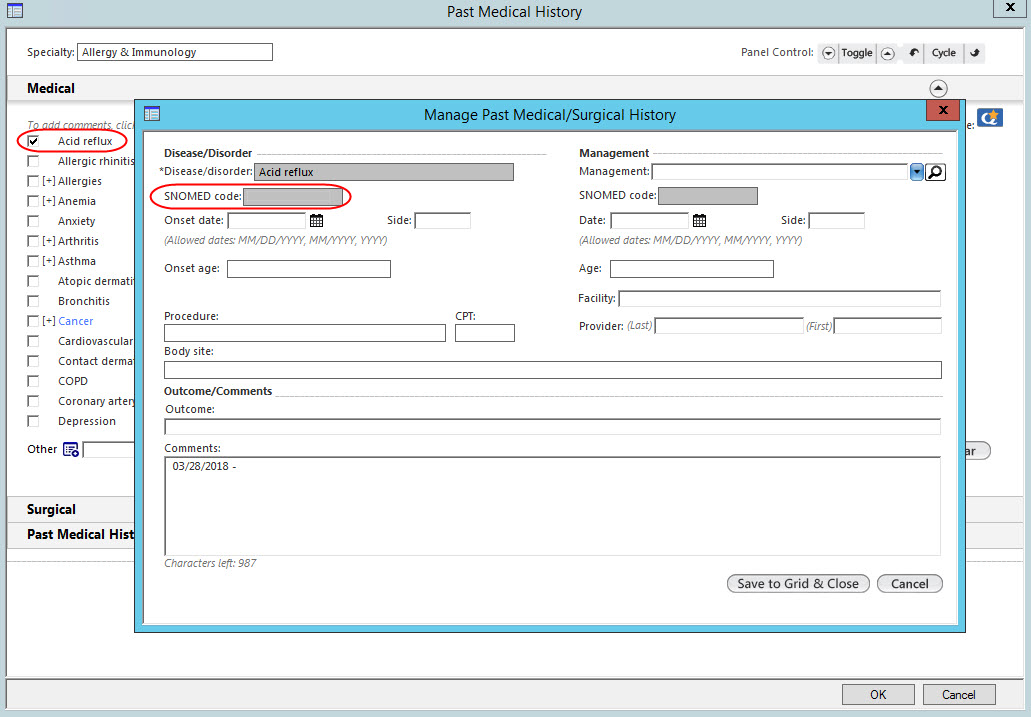This screenshot has width=1031, height=717.
Task: Click Provider Last name field
Action: coord(729,326)
